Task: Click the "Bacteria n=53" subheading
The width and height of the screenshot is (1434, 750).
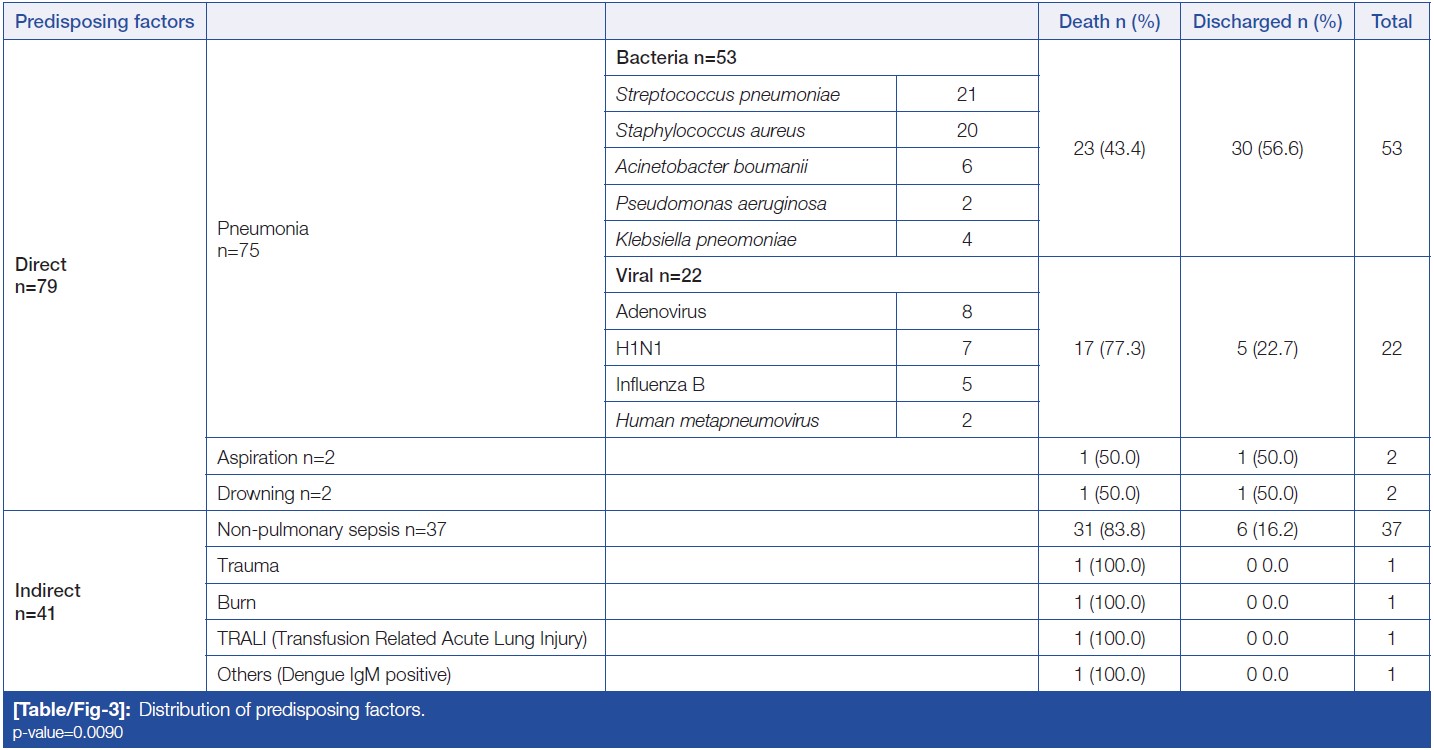Action: 676,58
